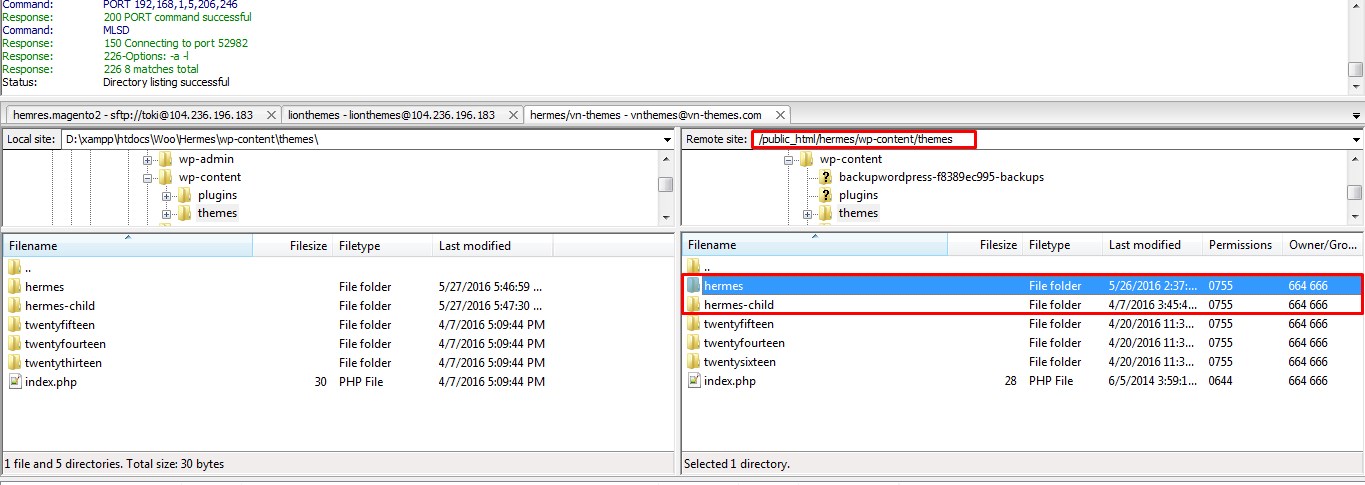Click question-mark icon of backupwordpress folder
Image resolution: width=1365 pixels, height=485 pixels.
pyautogui.click(x=826, y=177)
